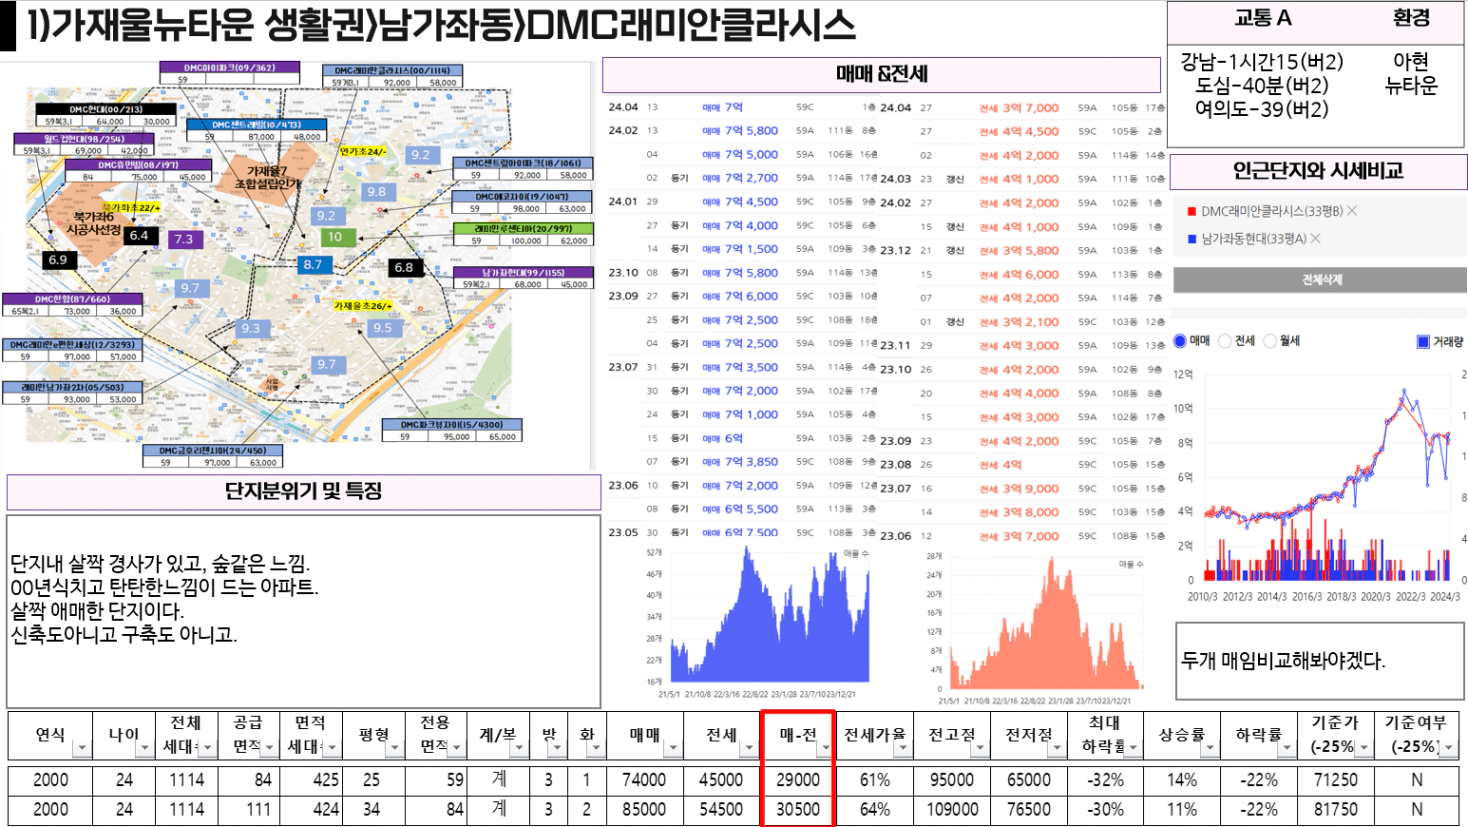This screenshot has width=1468, height=827.
Task: Open the 방 column filter dropdown
Action: pos(559,748)
